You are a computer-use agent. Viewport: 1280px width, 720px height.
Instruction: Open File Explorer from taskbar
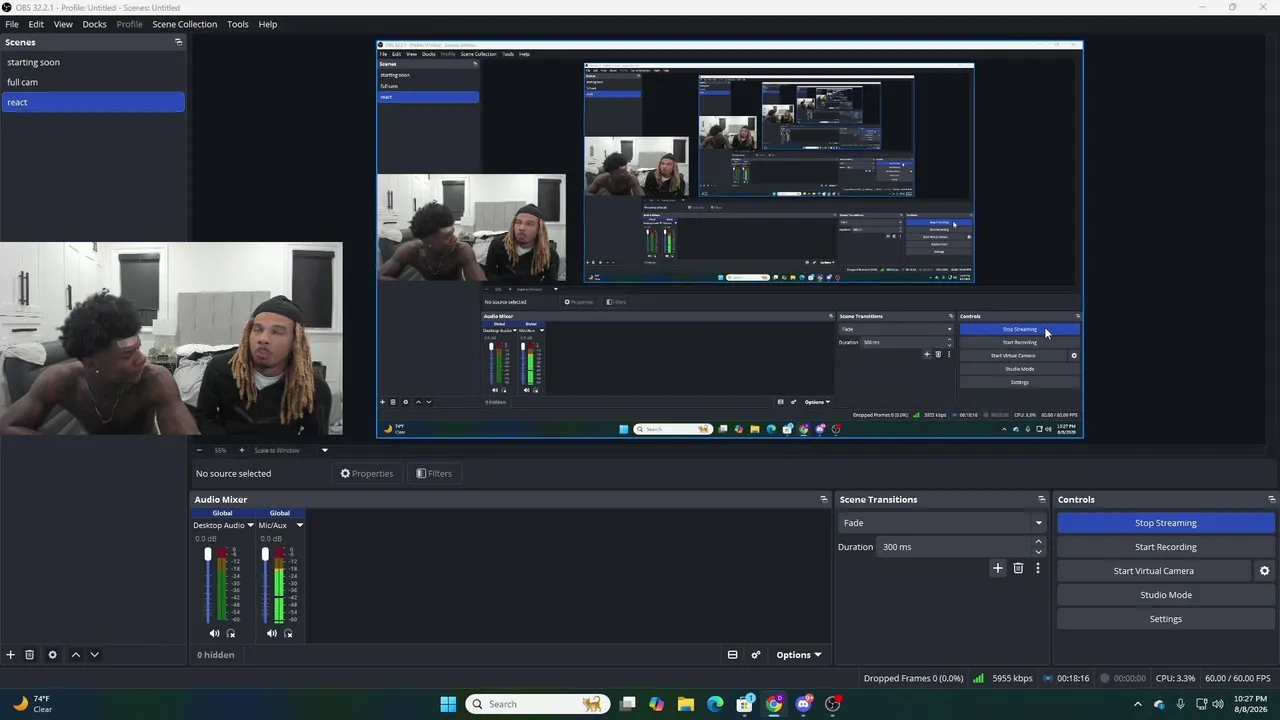click(x=685, y=704)
